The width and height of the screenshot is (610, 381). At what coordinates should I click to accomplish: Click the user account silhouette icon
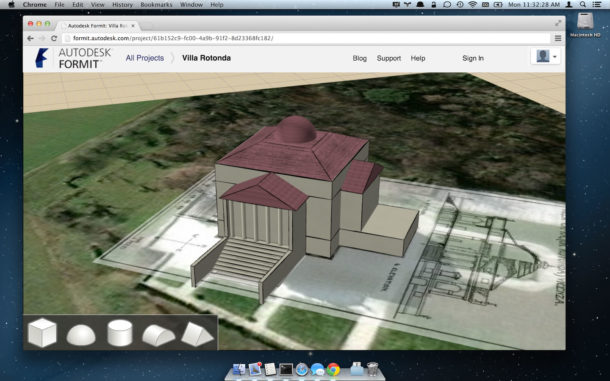(x=569, y=5)
